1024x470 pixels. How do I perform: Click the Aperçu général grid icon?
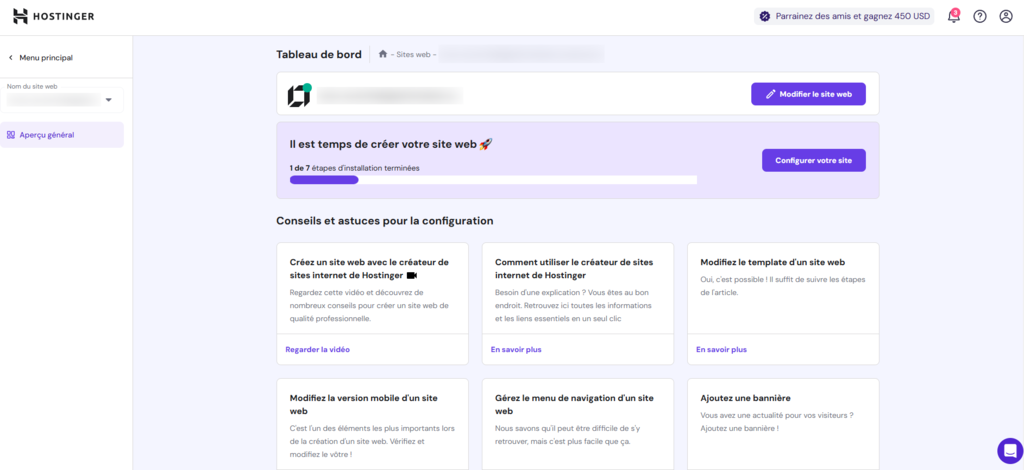pos(10,135)
